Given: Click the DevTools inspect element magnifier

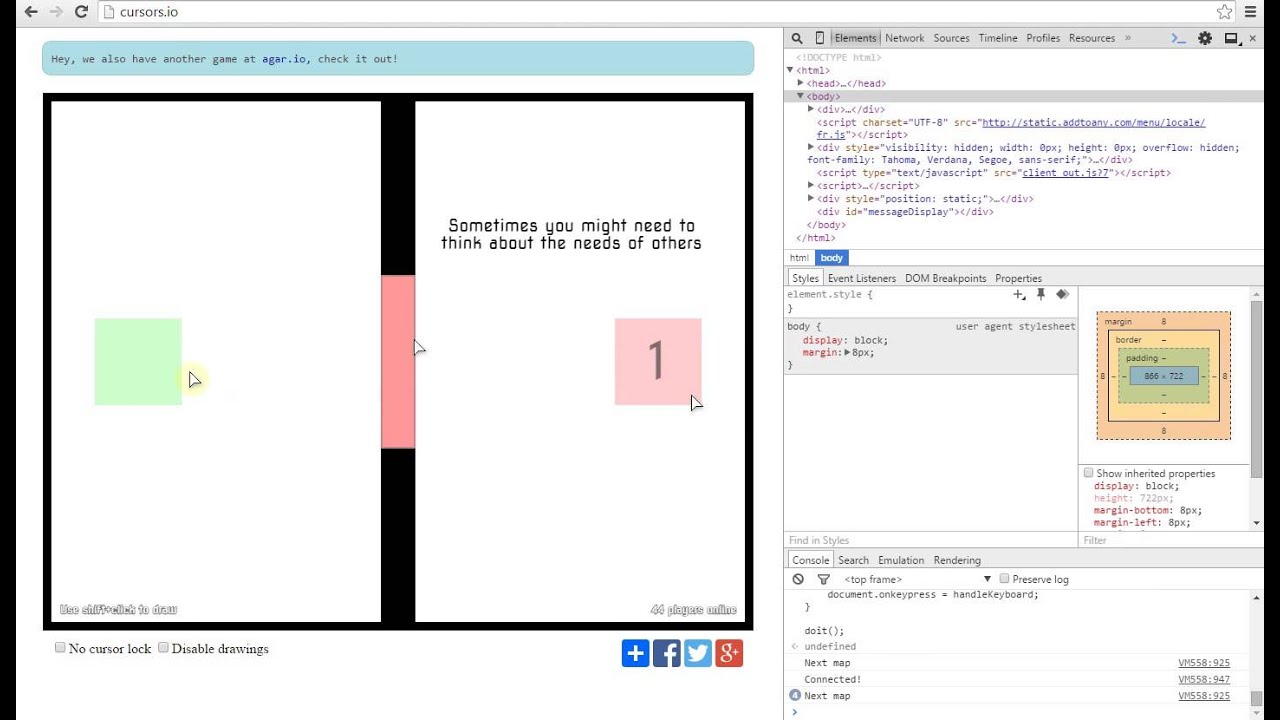Looking at the screenshot, I should coord(797,38).
